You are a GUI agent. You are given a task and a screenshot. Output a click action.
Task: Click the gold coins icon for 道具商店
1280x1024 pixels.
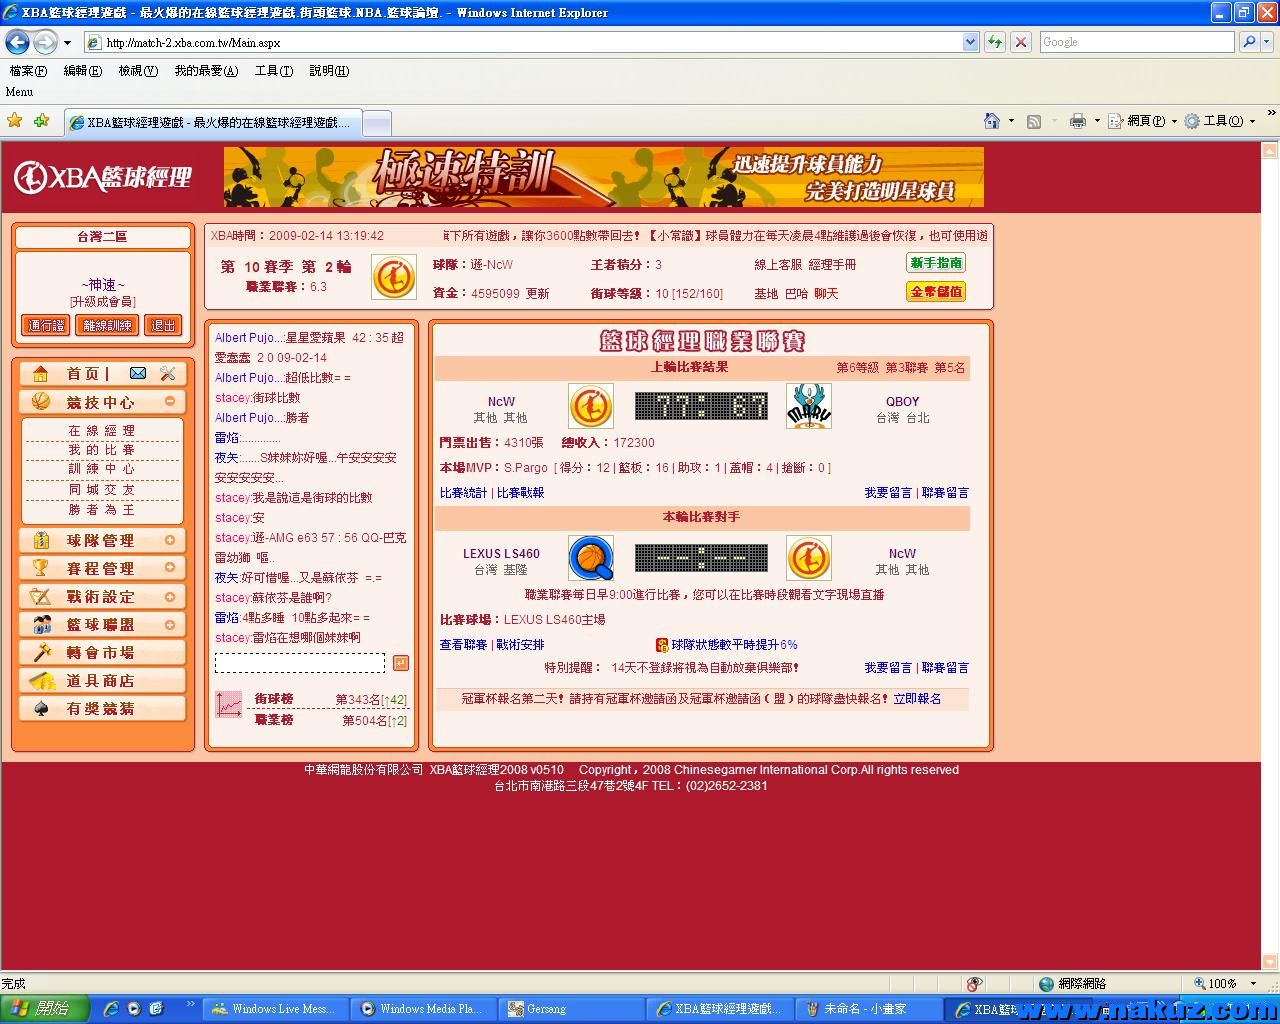(x=41, y=680)
